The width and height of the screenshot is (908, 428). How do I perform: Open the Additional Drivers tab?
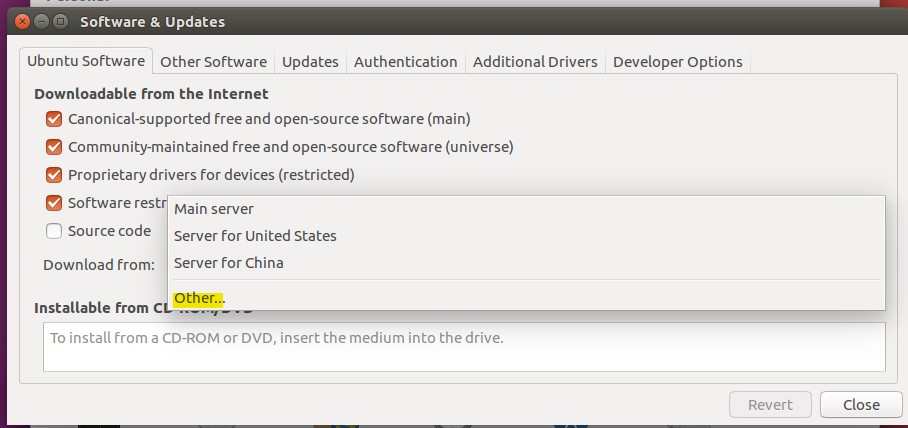point(535,62)
